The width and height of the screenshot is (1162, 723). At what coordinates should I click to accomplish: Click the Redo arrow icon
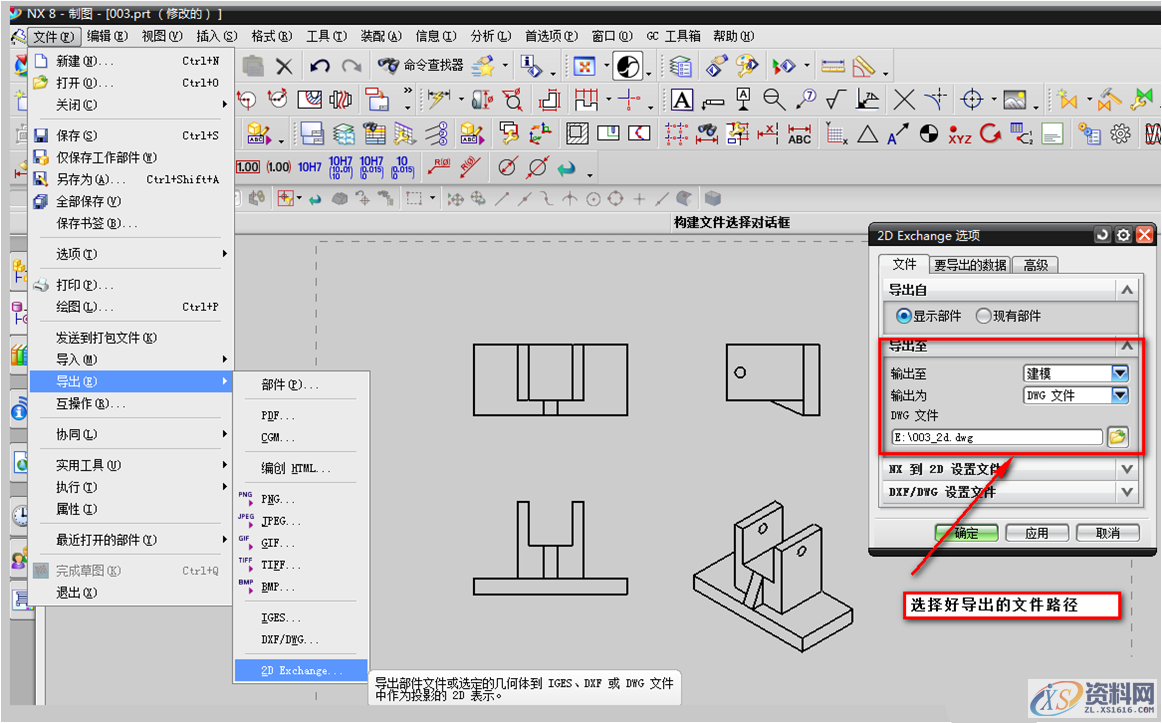351,66
